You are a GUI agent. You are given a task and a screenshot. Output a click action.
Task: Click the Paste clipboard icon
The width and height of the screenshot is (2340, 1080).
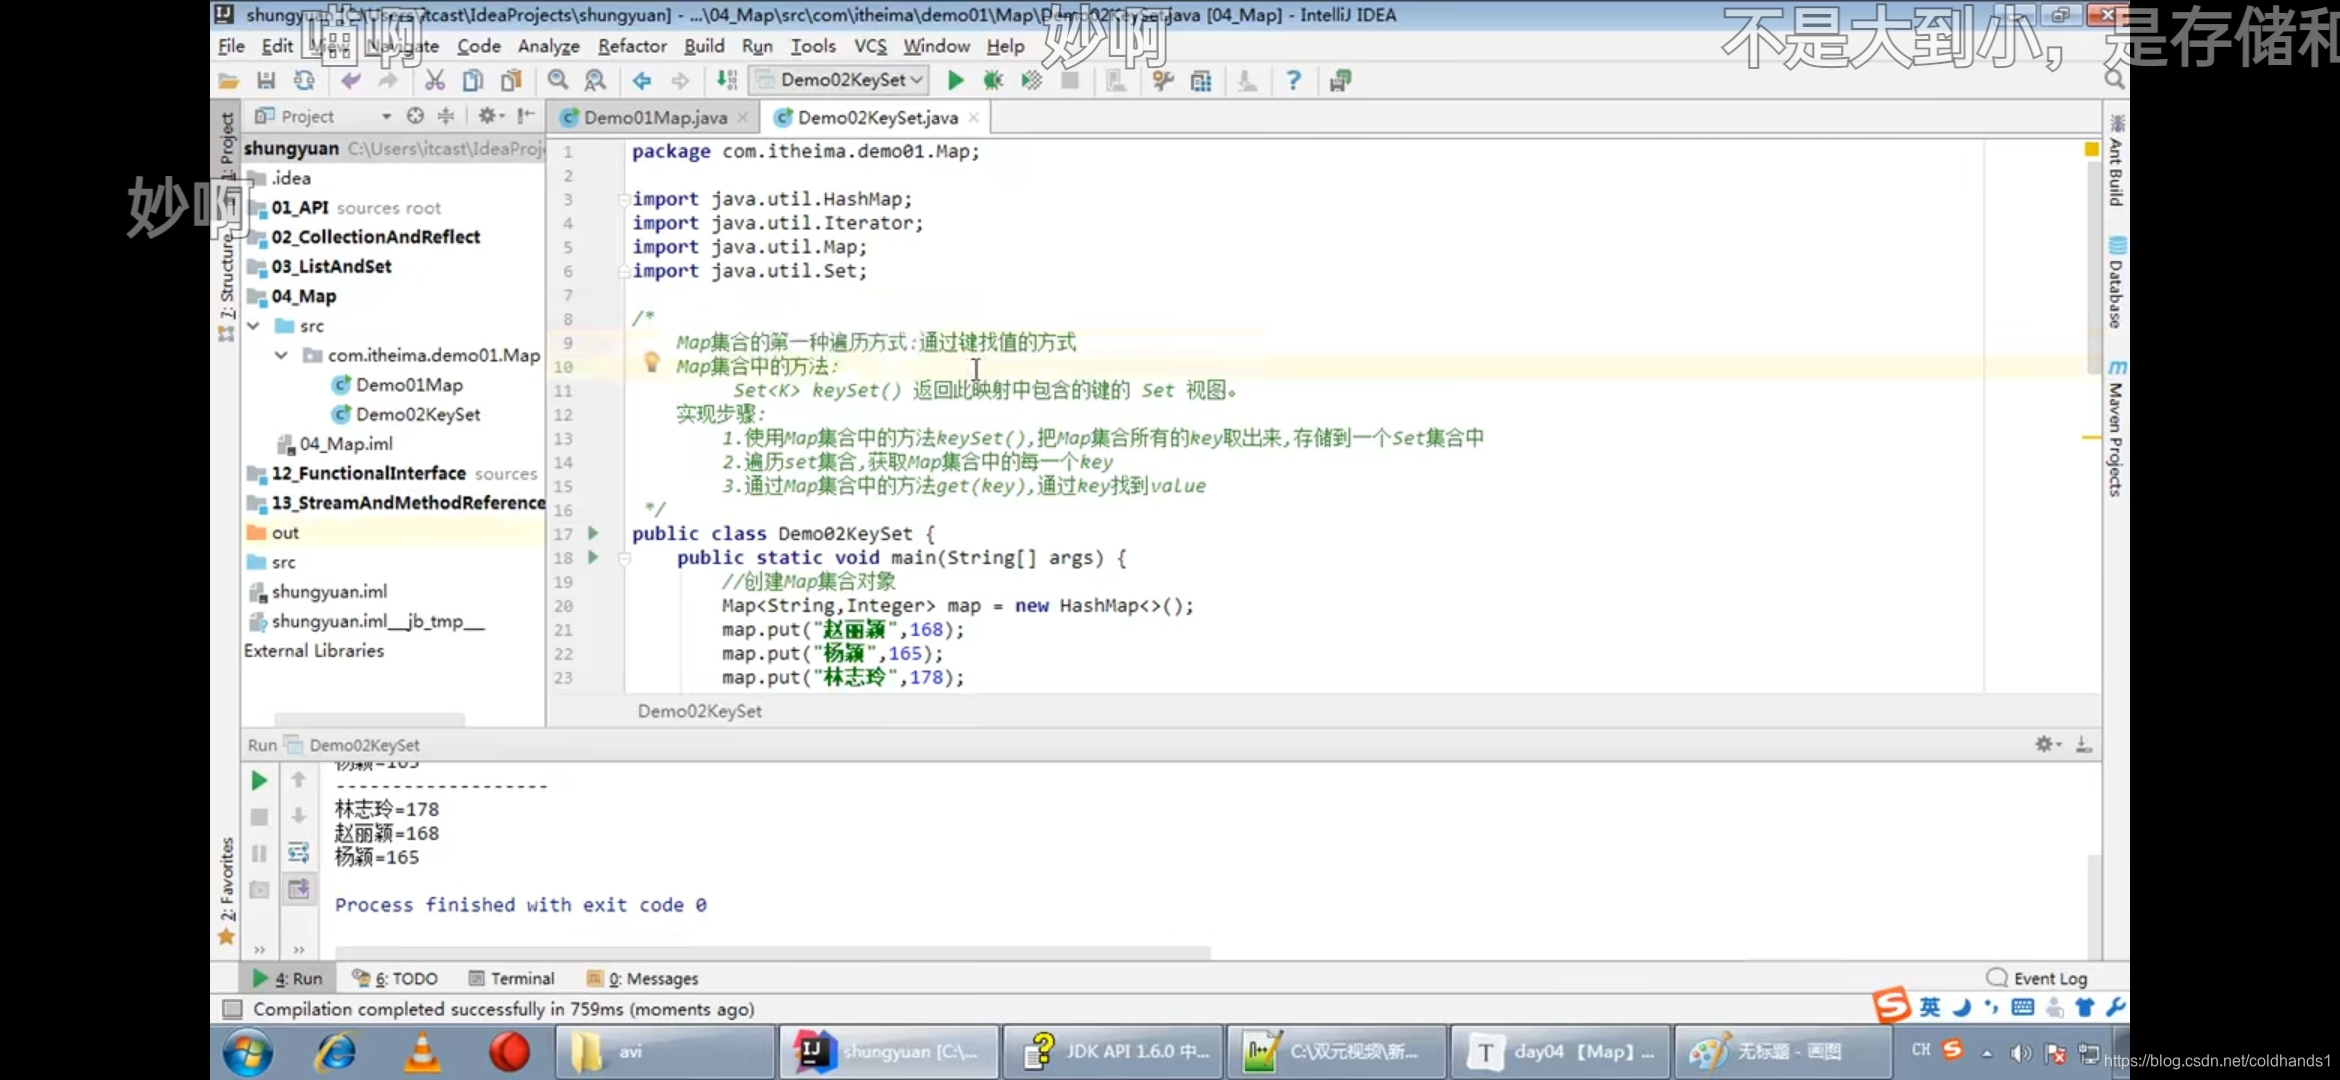(512, 81)
